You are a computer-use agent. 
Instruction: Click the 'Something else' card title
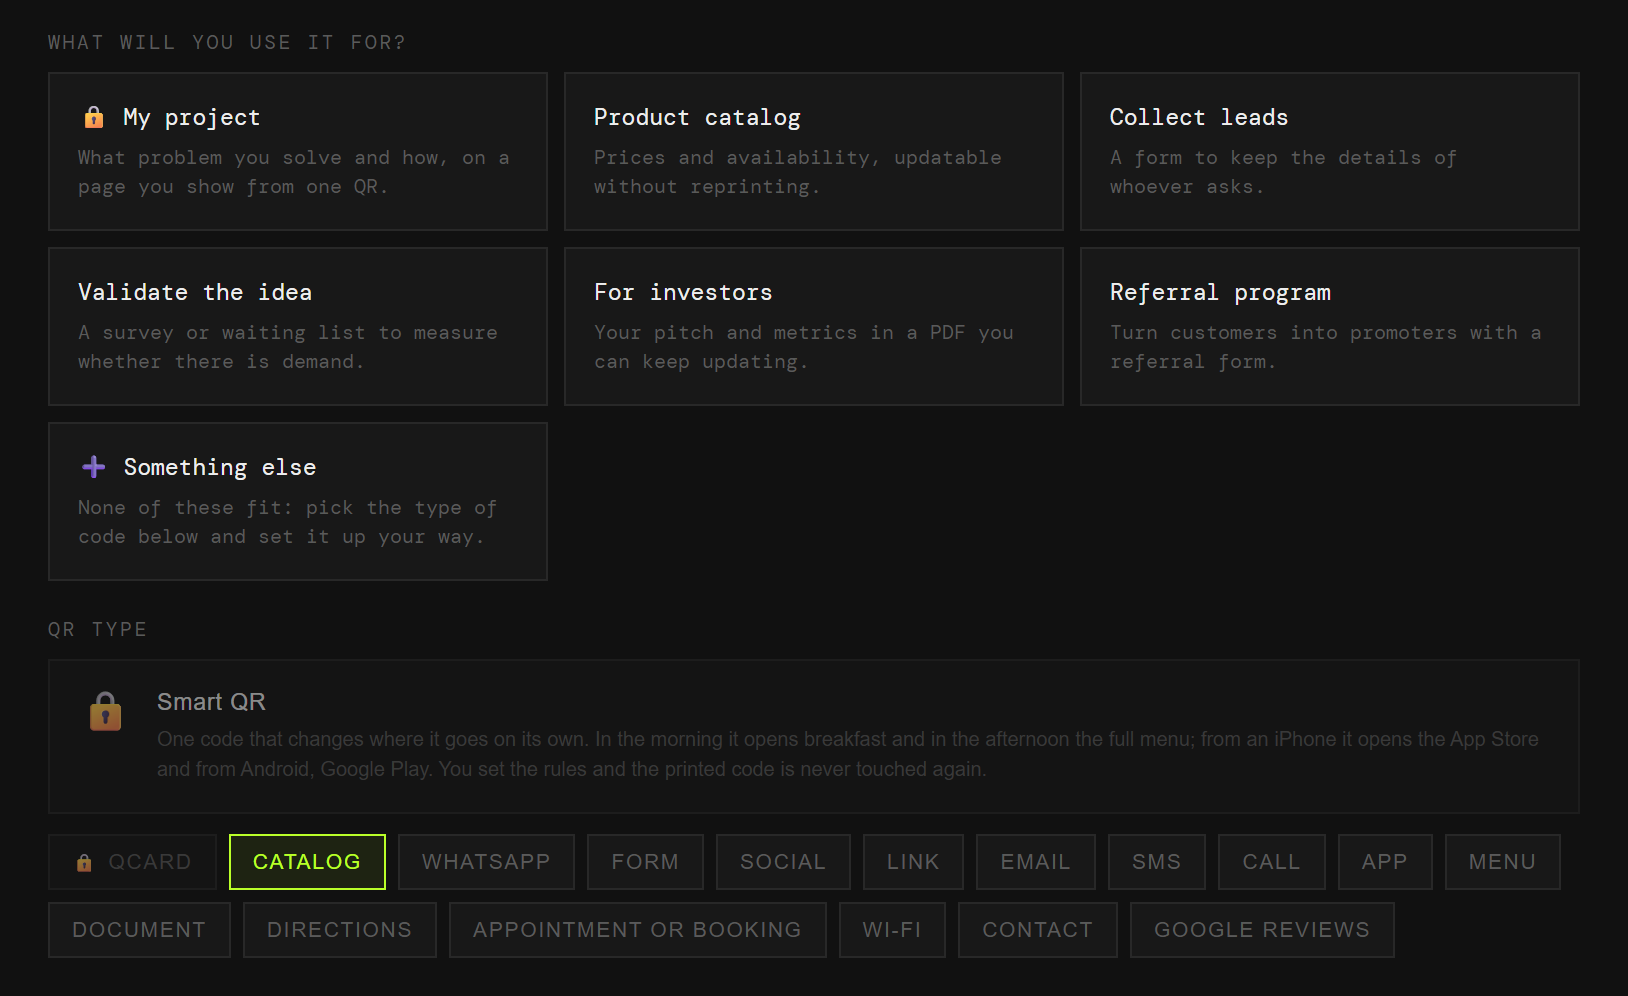(x=220, y=468)
